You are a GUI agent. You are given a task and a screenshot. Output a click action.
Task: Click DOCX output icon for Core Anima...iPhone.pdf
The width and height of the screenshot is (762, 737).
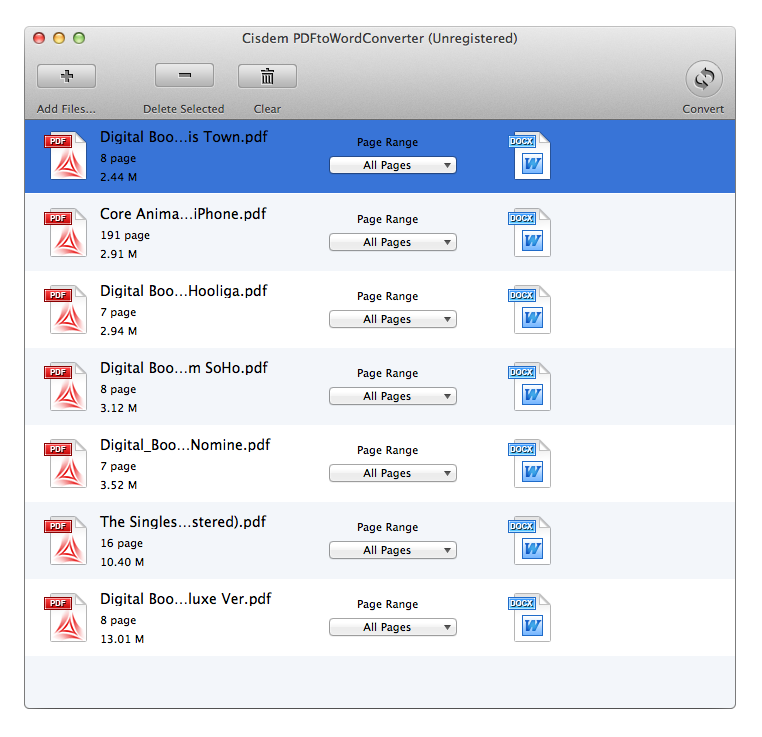click(x=529, y=232)
